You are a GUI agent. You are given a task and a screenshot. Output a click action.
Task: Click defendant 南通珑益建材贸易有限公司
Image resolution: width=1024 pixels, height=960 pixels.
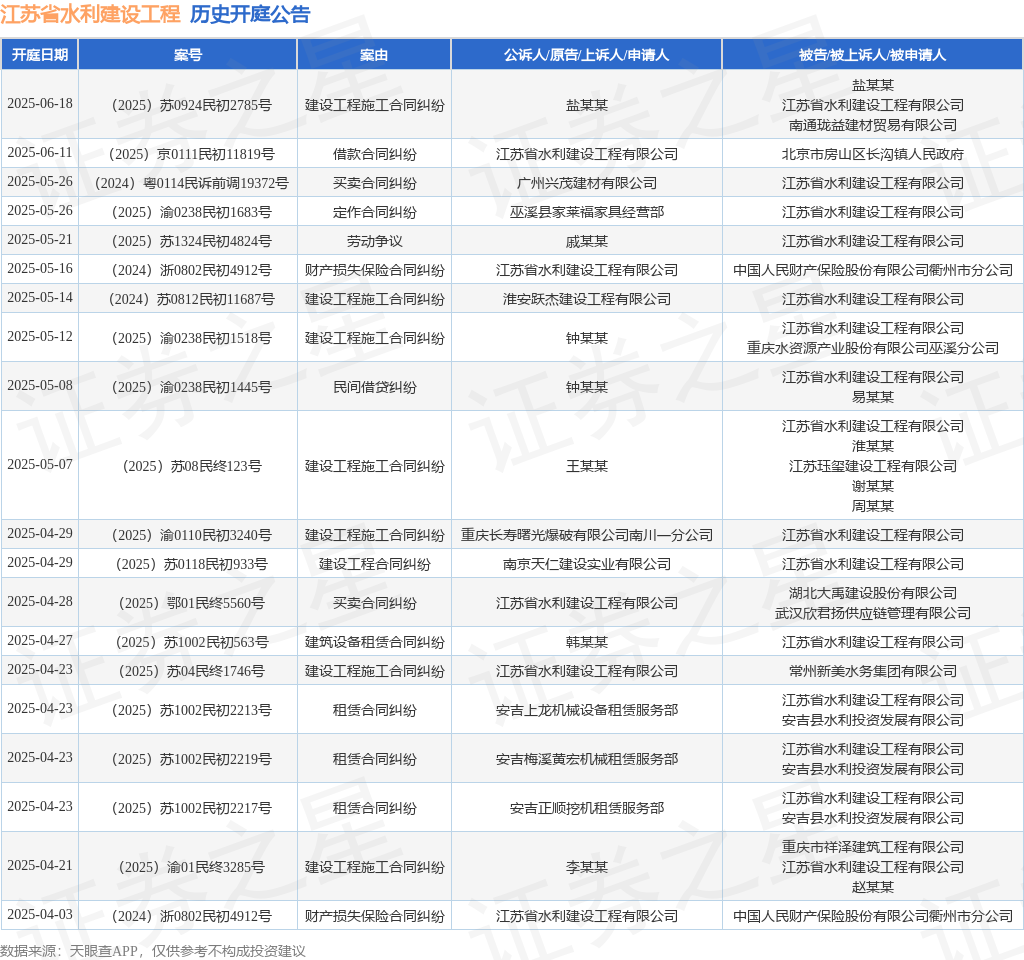(872, 125)
